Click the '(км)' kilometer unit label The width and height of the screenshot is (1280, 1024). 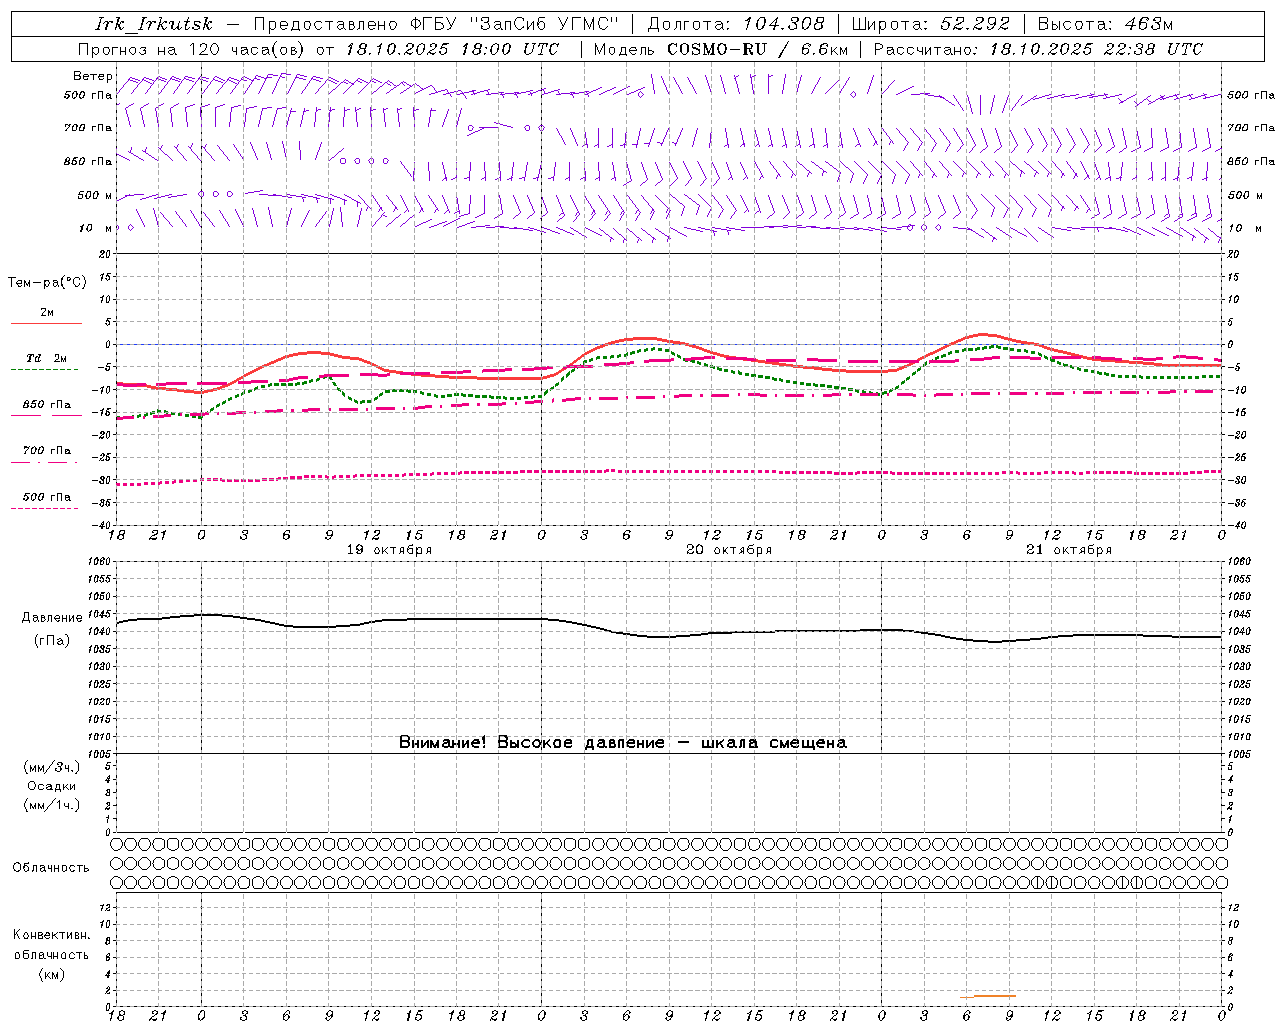coord(52,974)
